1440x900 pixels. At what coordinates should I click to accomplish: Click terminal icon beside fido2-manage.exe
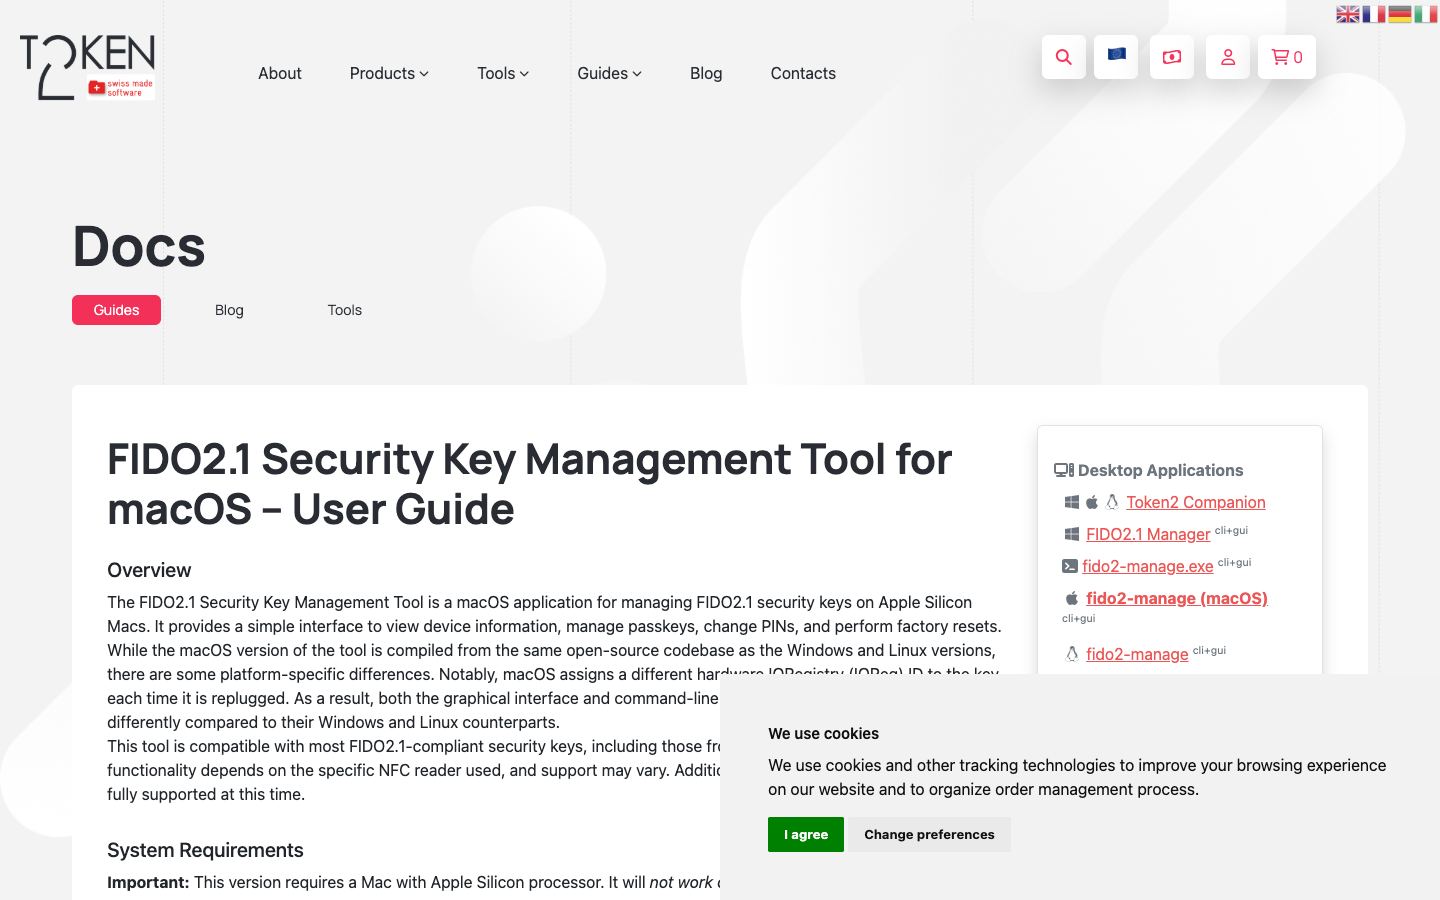(x=1070, y=566)
